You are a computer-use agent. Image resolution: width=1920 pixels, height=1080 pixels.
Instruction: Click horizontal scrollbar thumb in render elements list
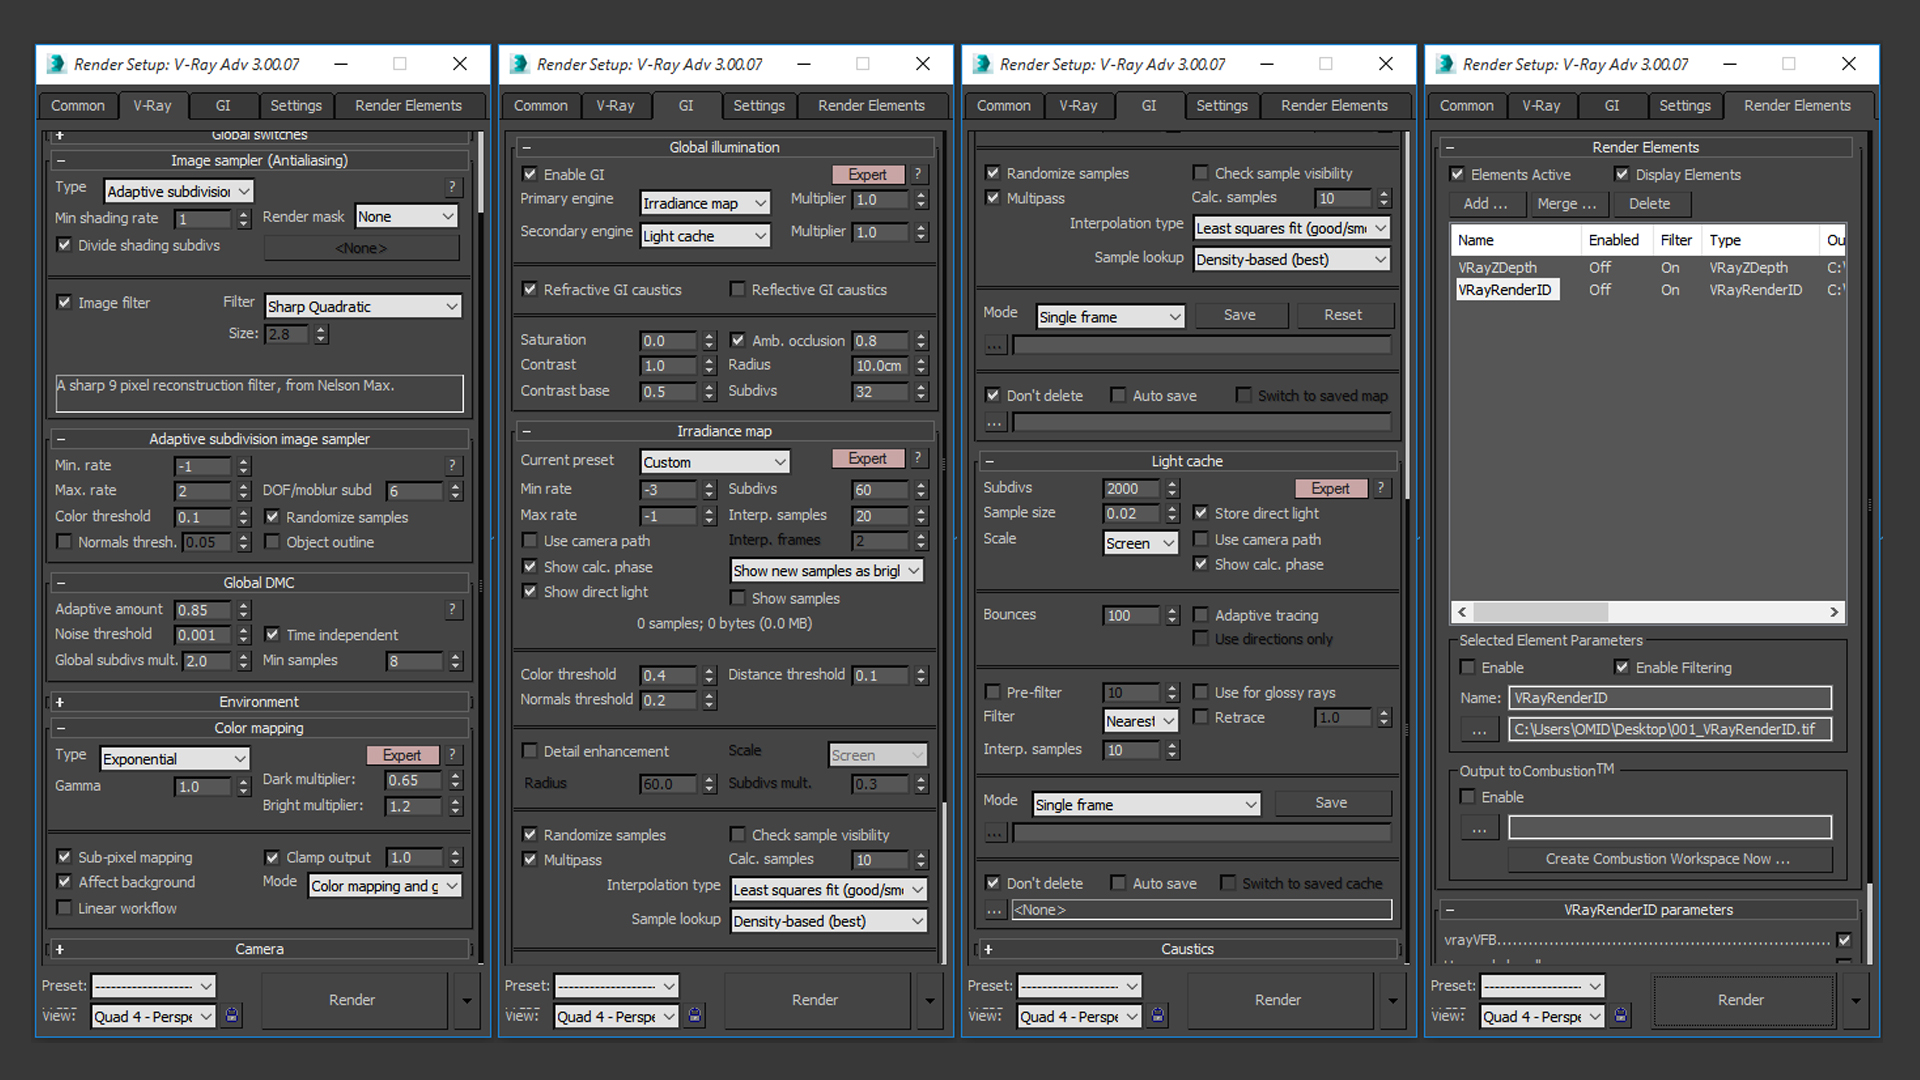(1540, 612)
